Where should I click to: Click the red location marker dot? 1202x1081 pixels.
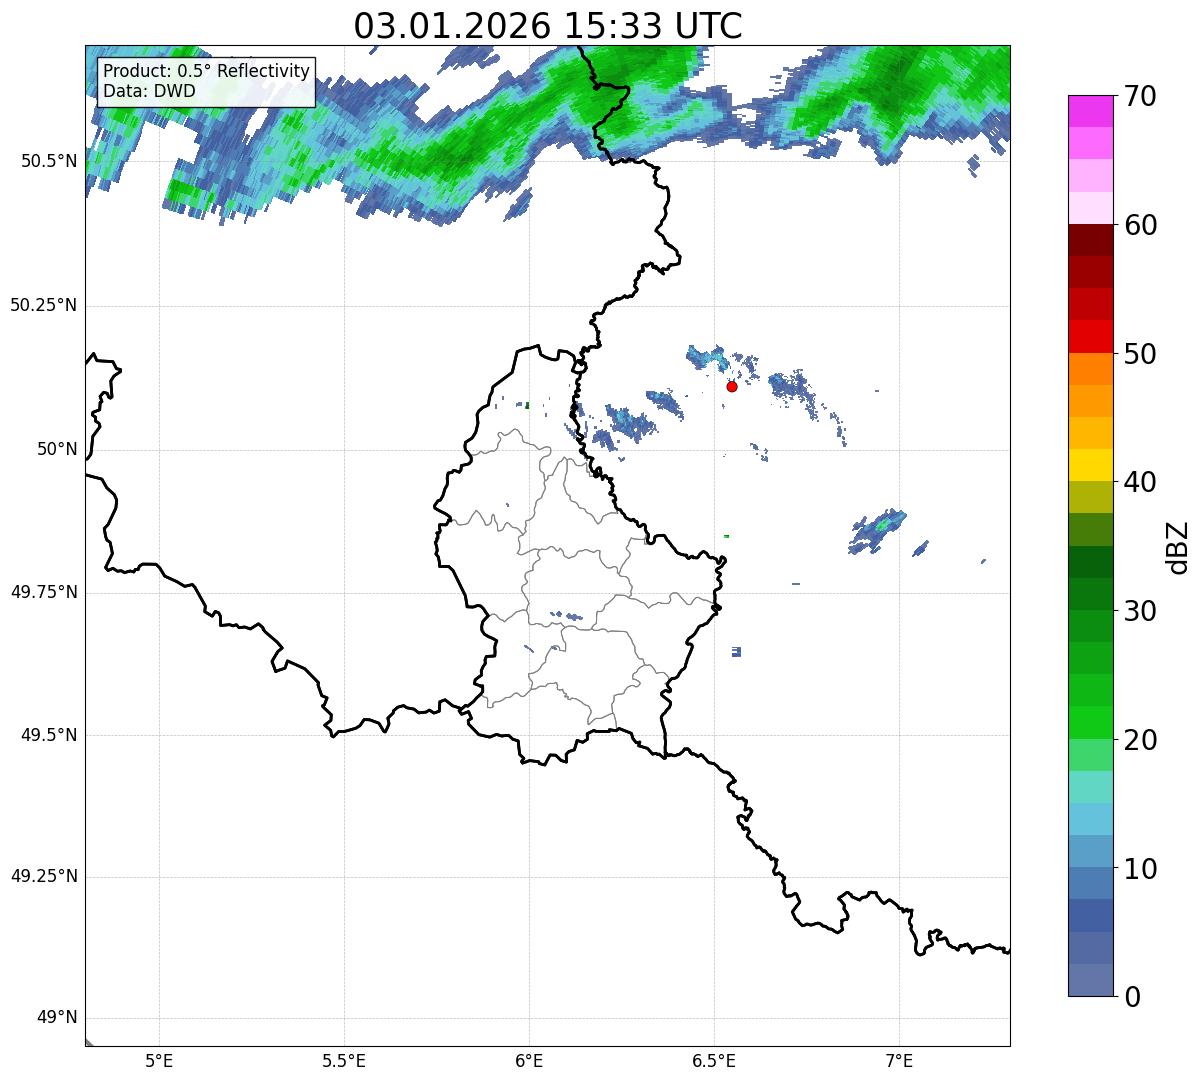point(732,386)
